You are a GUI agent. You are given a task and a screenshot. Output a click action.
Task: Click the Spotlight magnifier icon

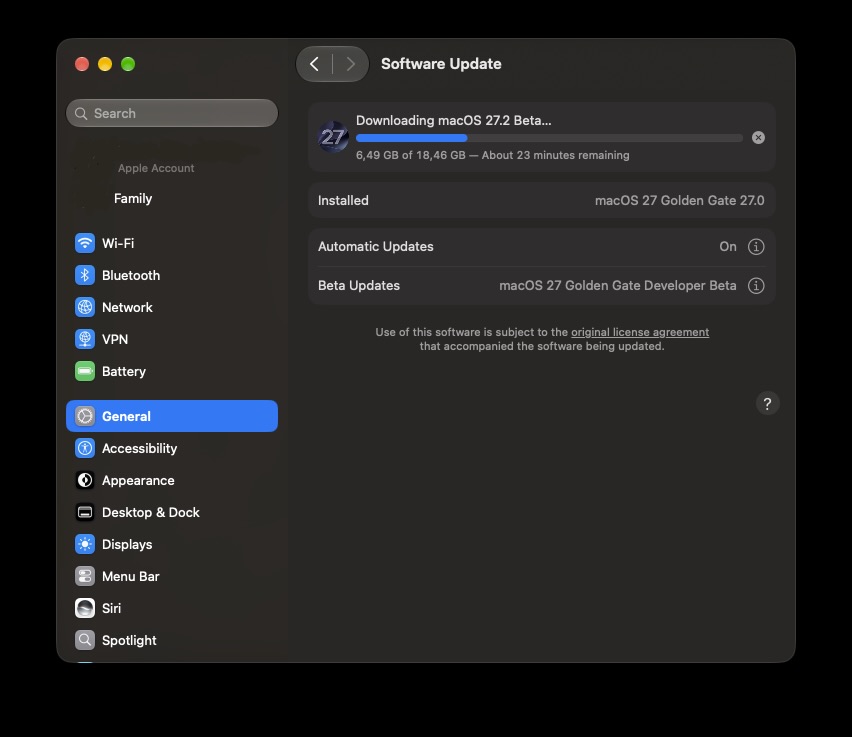[x=85, y=640]
